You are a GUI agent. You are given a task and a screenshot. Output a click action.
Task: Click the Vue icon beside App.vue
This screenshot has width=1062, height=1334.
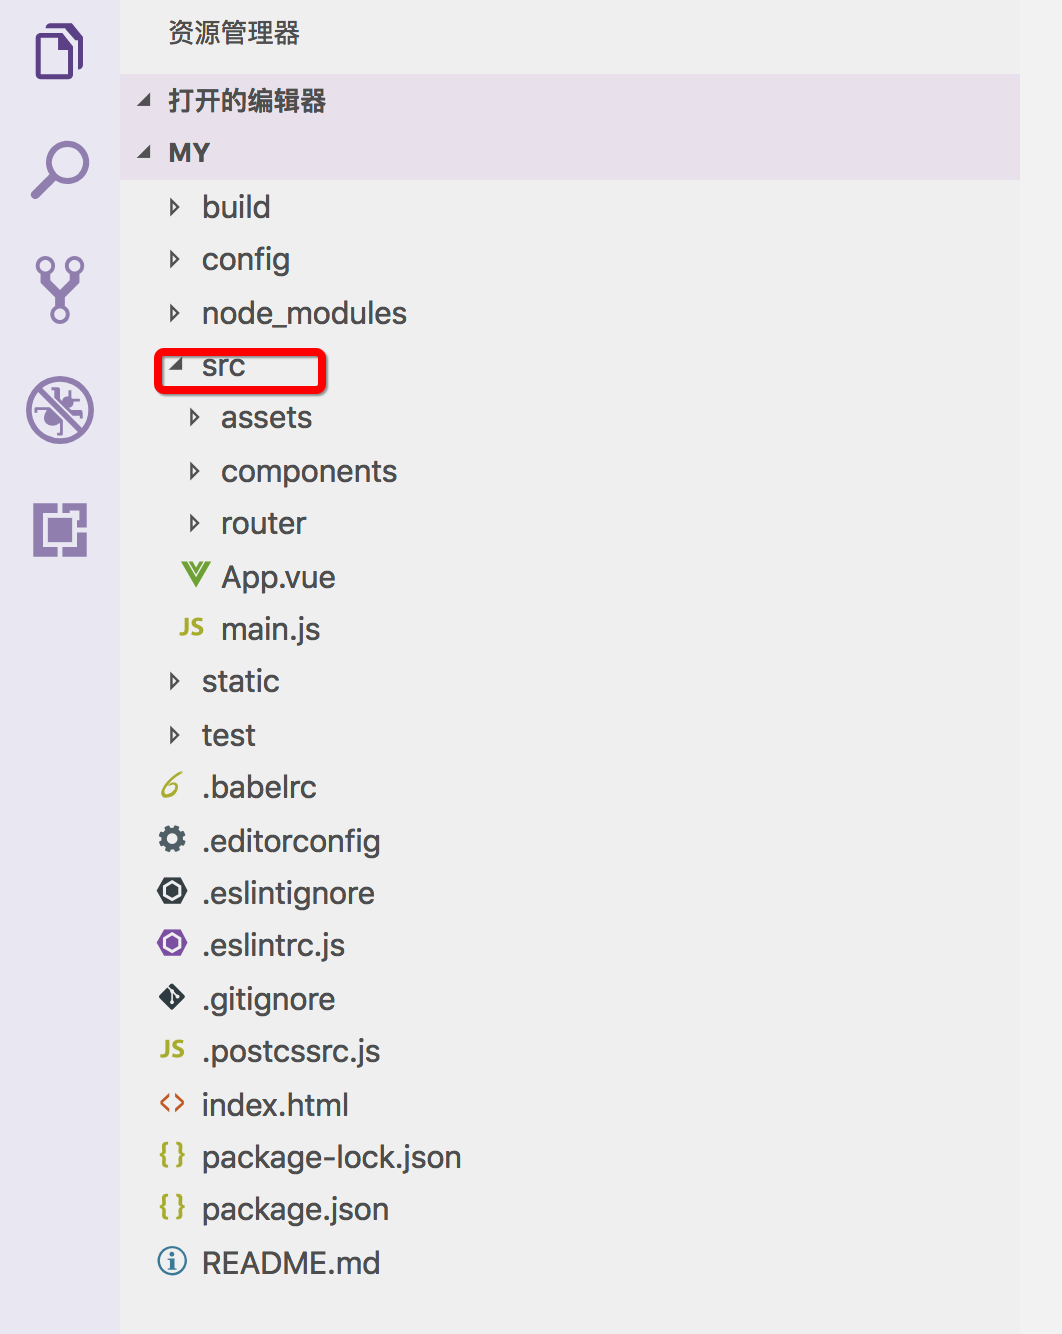tap(195, 575)
